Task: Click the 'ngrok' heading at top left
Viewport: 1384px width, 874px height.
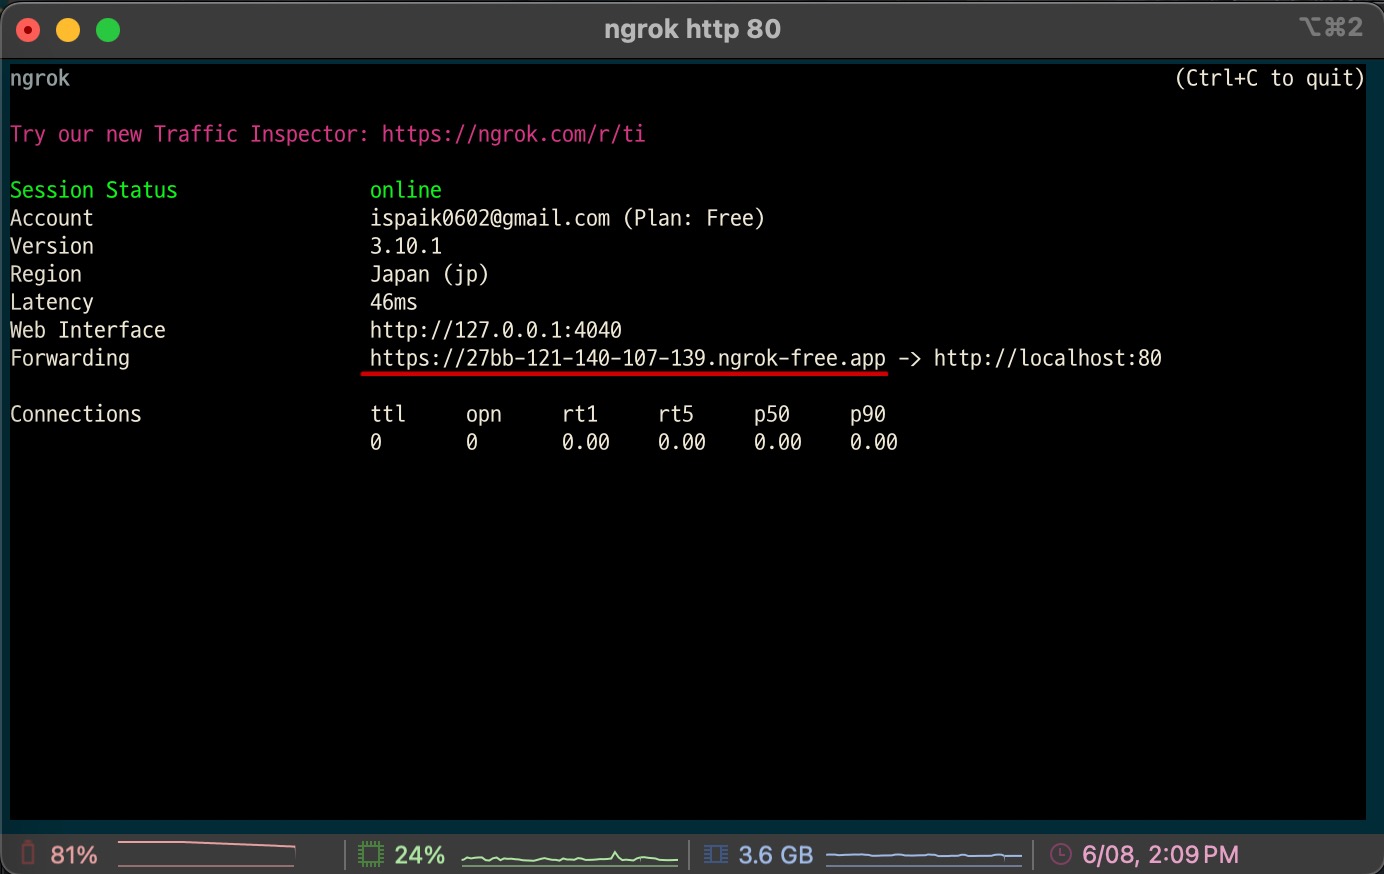Action: pyautogui.click(x=40, y=78)
